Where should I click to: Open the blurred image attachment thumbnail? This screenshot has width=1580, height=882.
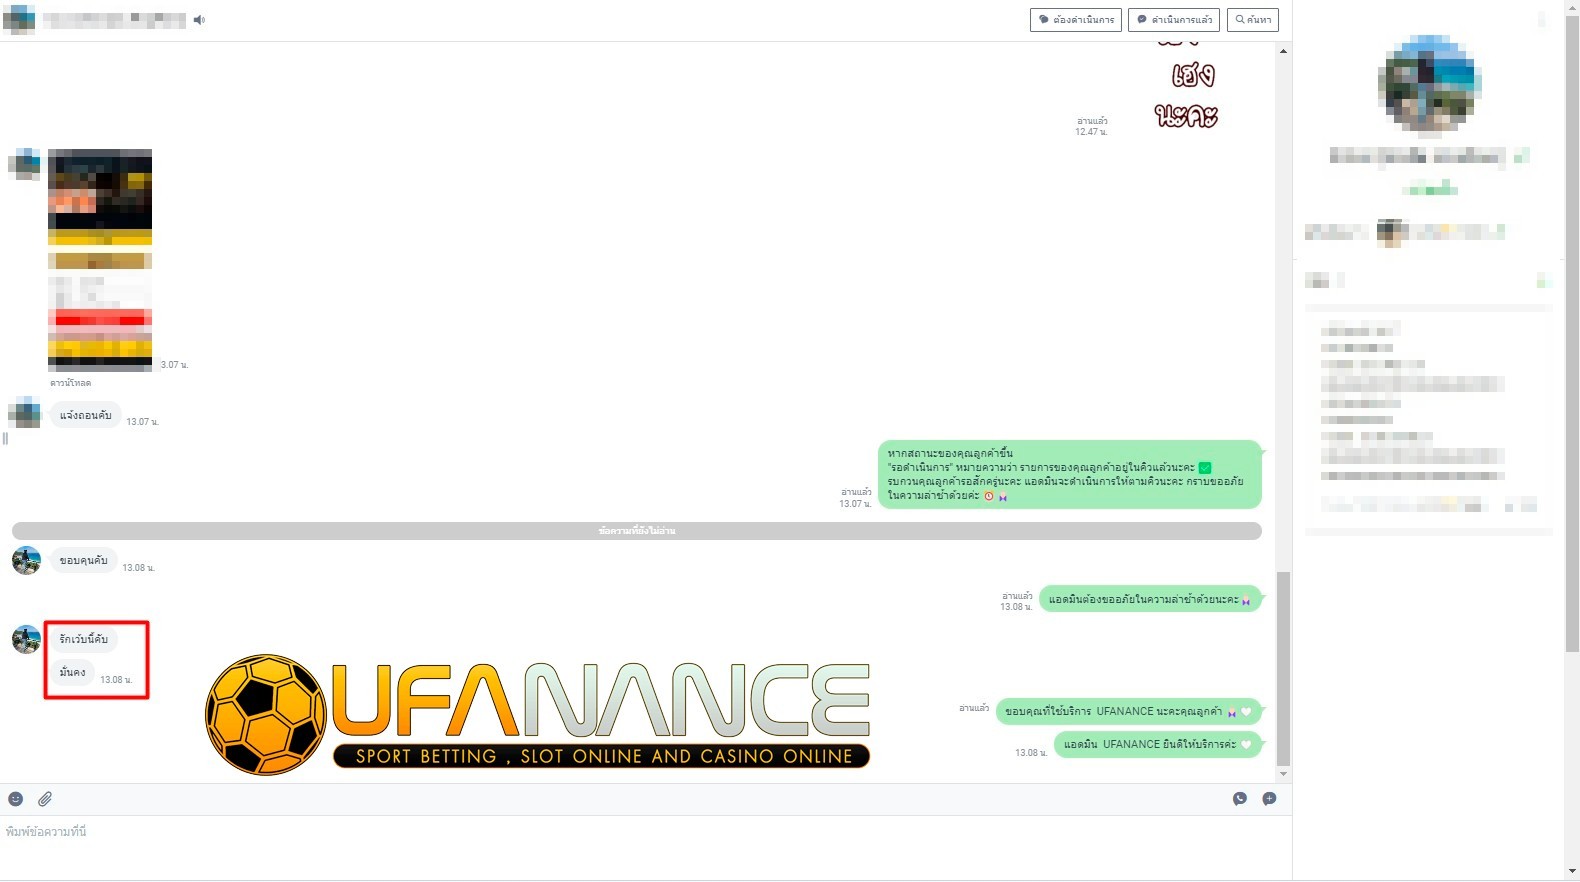coord(100,259)
